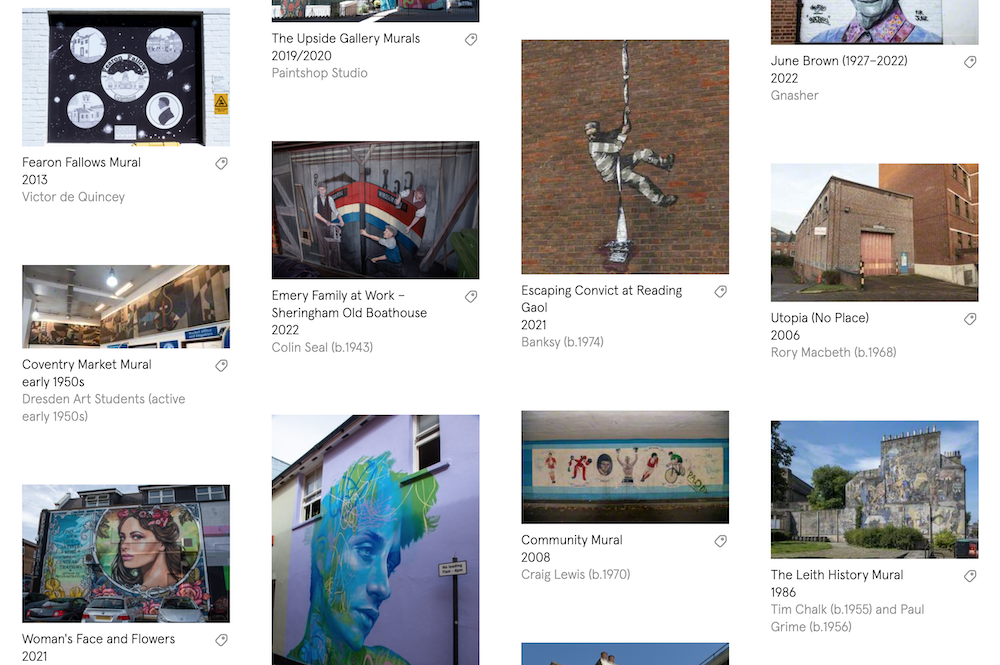1000x665 pixels.
Task: Open The Leith History Mural title link
Action: [x=837, y=575]
